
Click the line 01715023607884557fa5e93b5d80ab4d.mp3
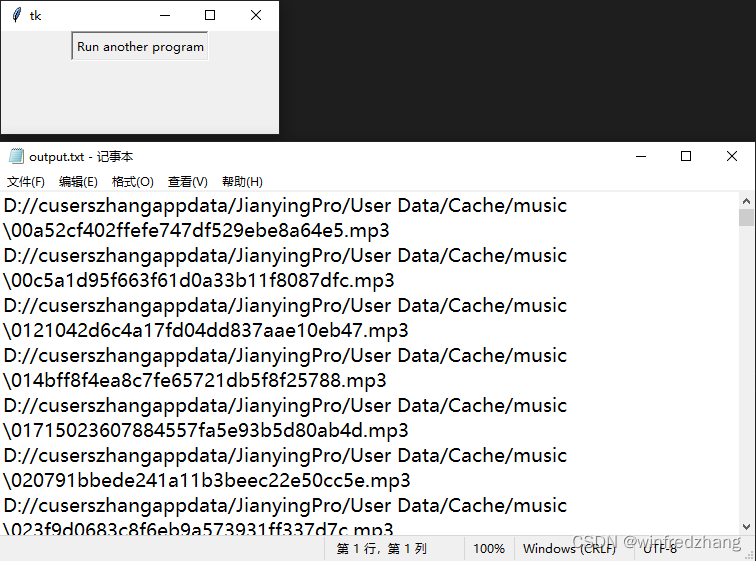click(206, 430)
